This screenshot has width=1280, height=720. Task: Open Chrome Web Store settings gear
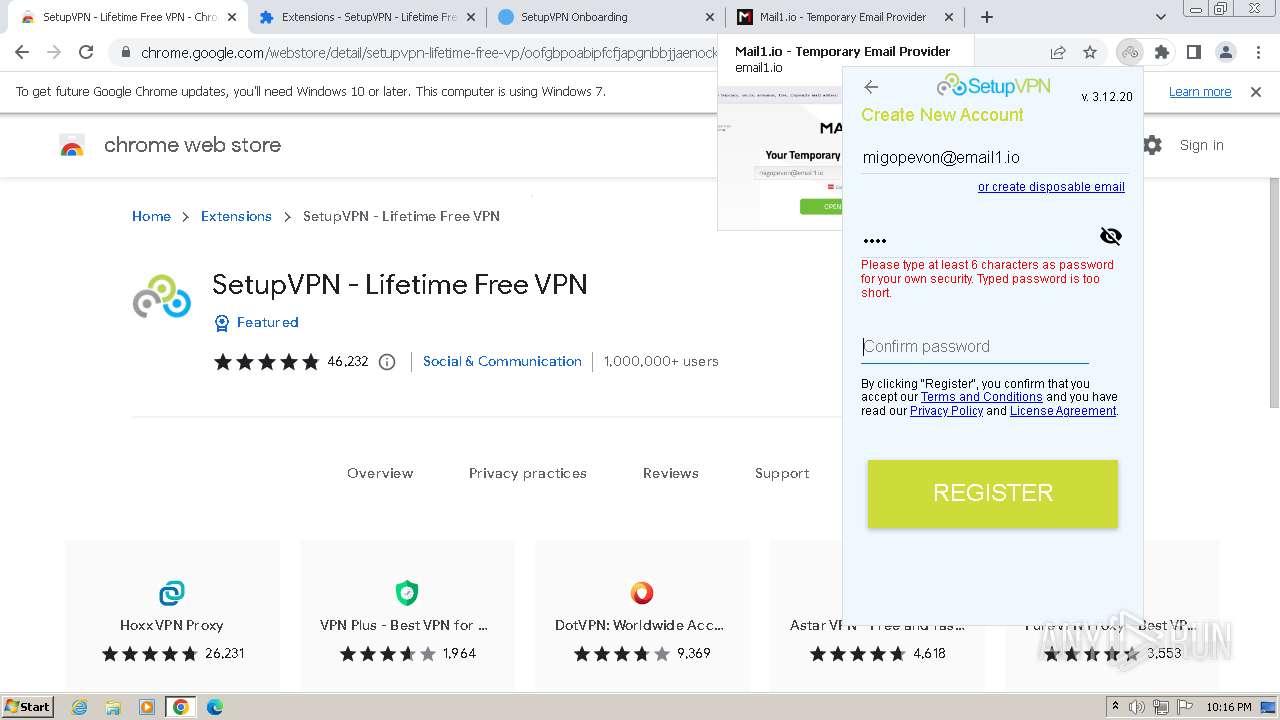[x=1152, y=145]
